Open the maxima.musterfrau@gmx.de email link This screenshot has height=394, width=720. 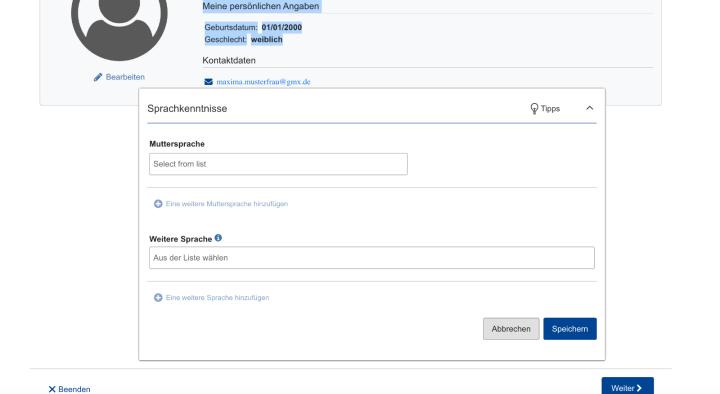coord(263,82)
